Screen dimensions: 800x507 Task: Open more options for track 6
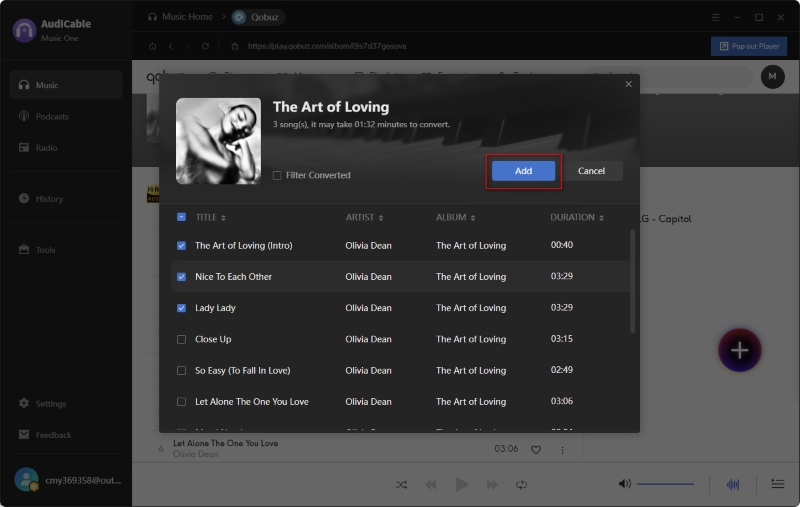(x=562, y=450)
